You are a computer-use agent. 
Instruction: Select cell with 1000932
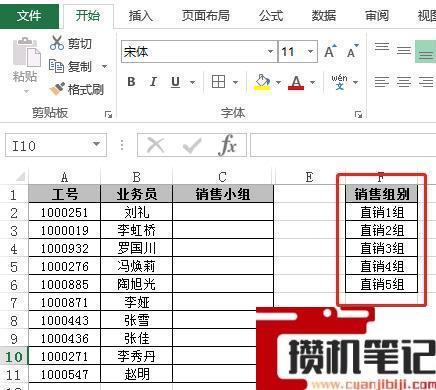64,248
